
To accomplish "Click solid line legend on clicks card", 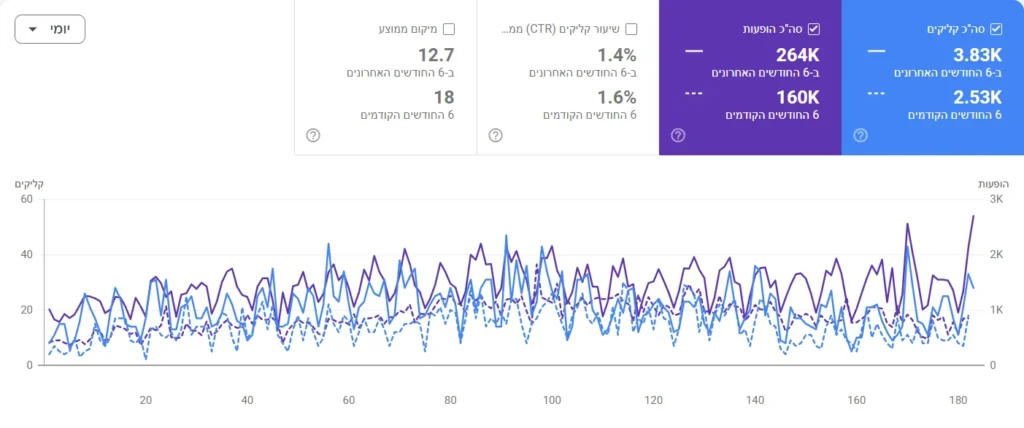I will (x=876, y=51).
